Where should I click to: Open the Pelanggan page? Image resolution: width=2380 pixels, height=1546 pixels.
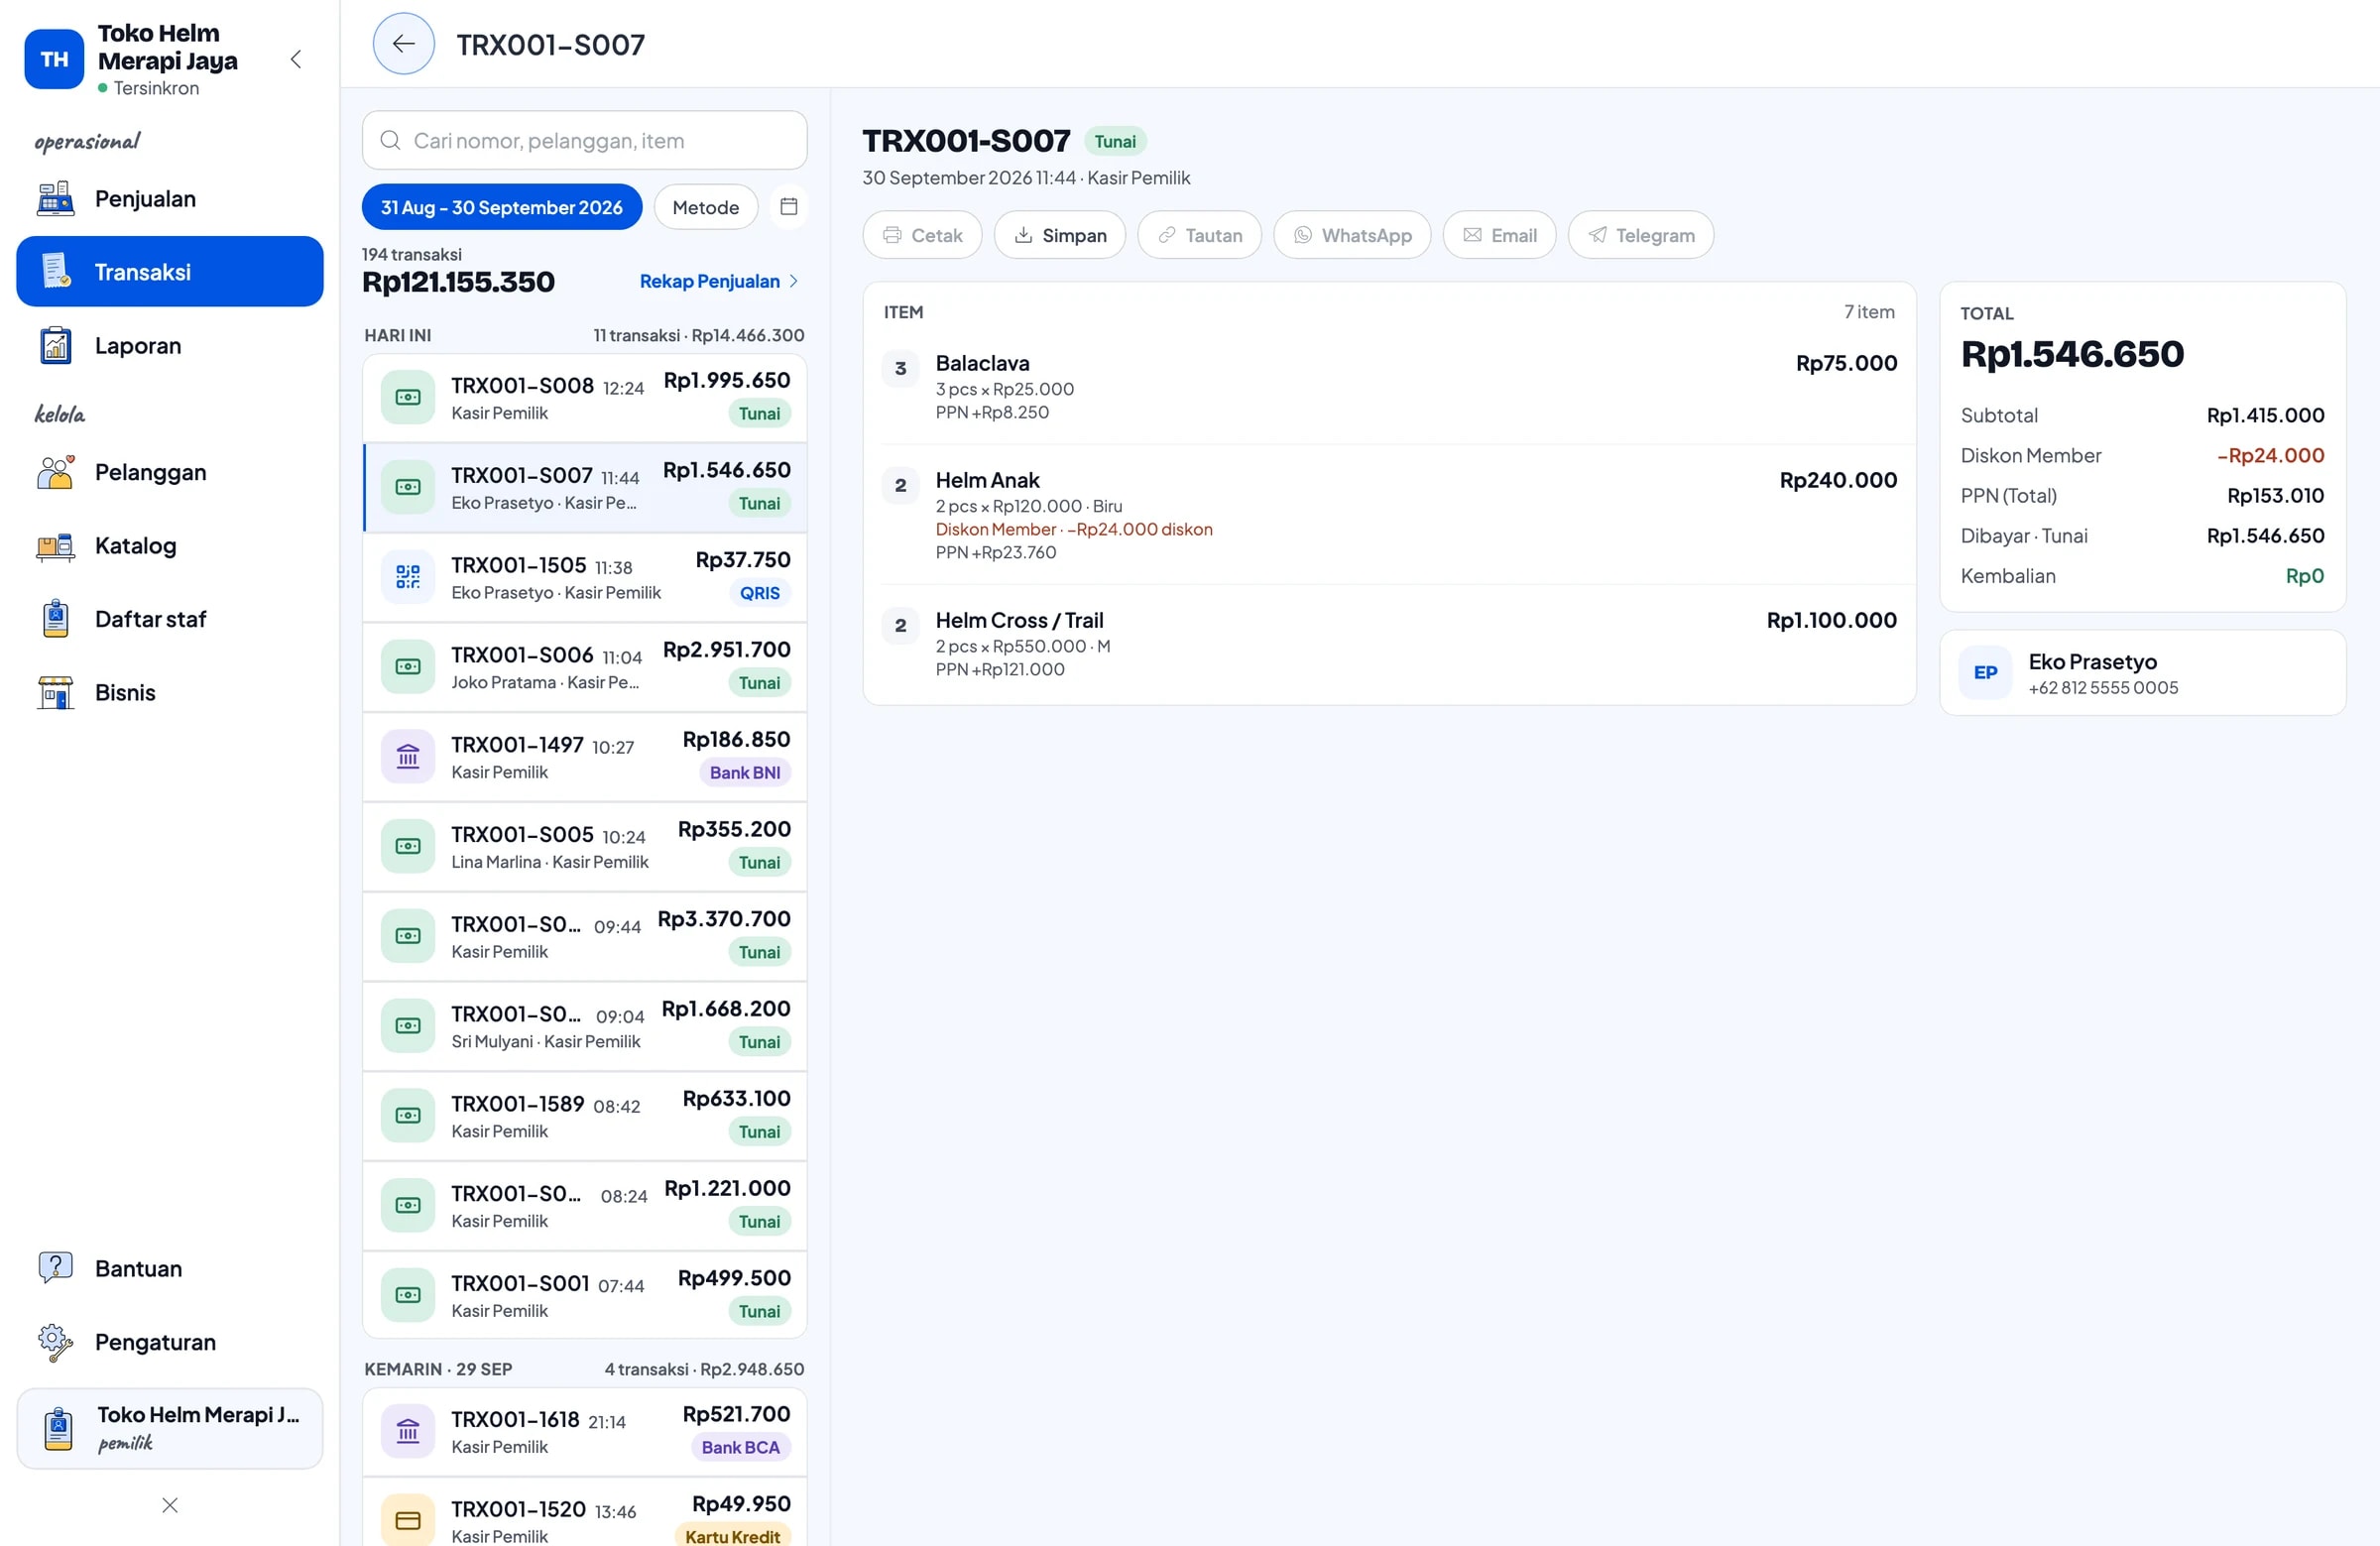[170, 472]
